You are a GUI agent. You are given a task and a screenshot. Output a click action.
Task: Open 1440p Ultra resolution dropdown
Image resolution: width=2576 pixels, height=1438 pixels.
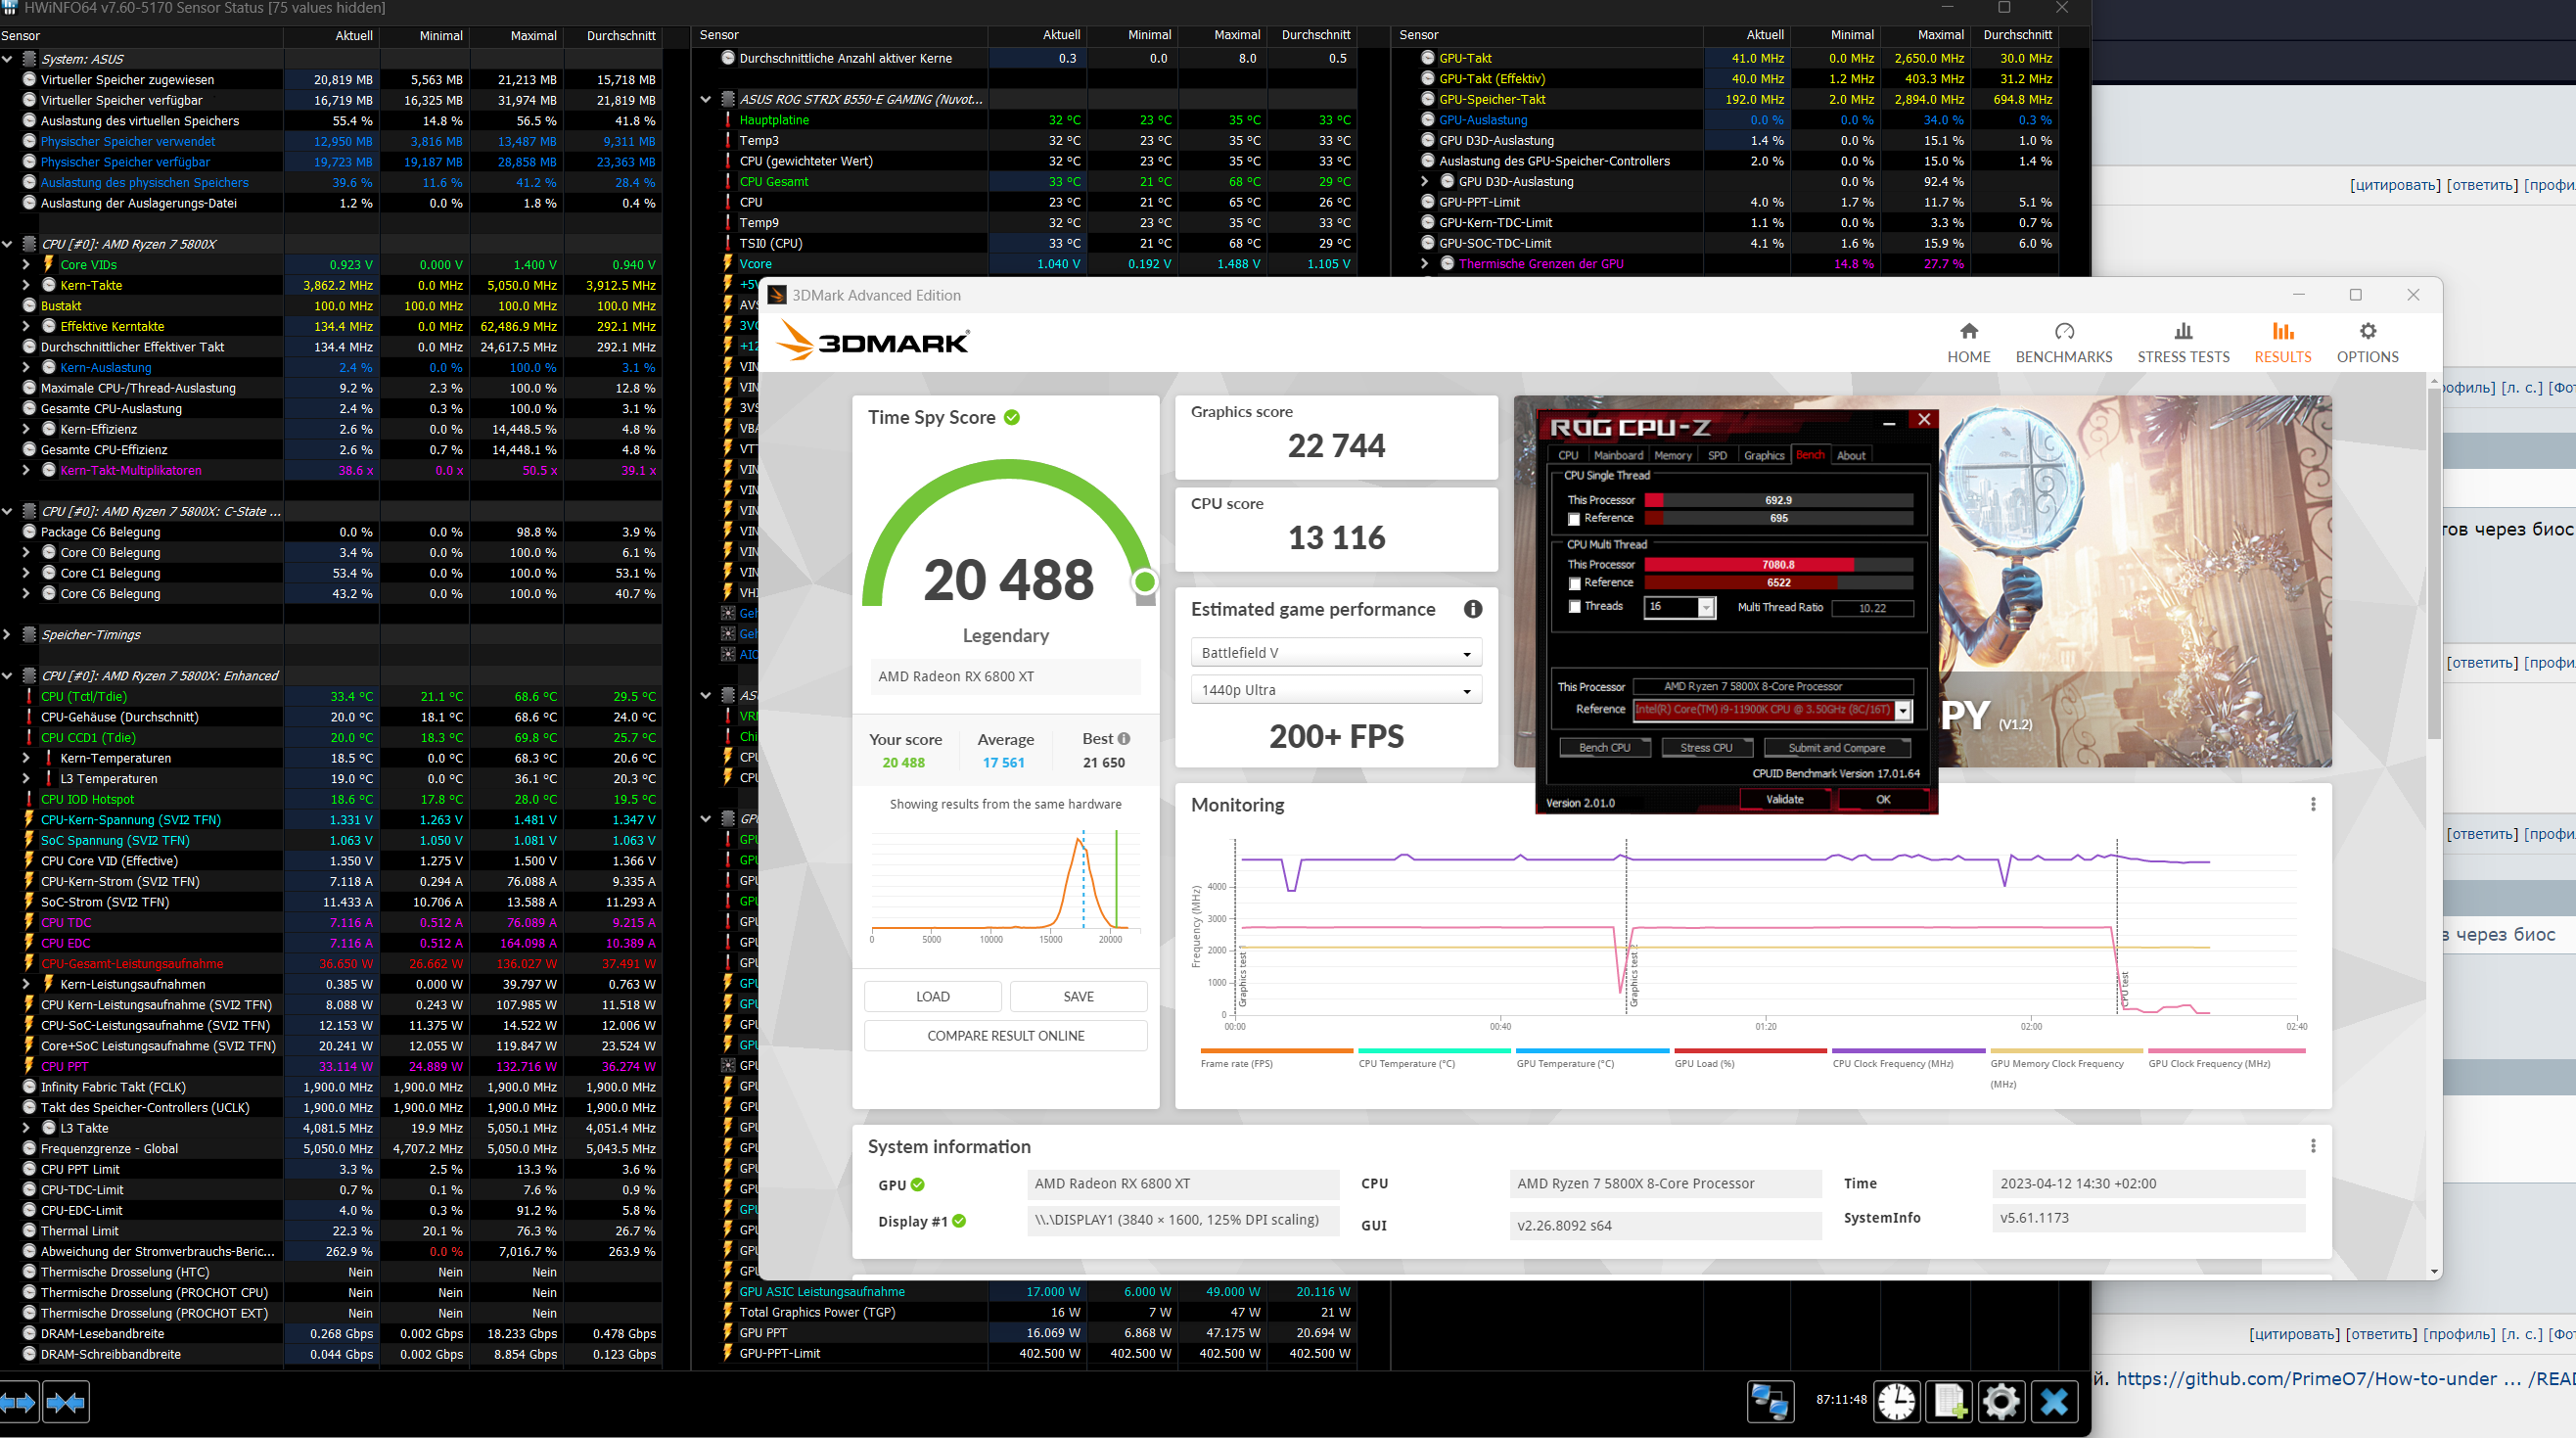(x=1335, y=690)
